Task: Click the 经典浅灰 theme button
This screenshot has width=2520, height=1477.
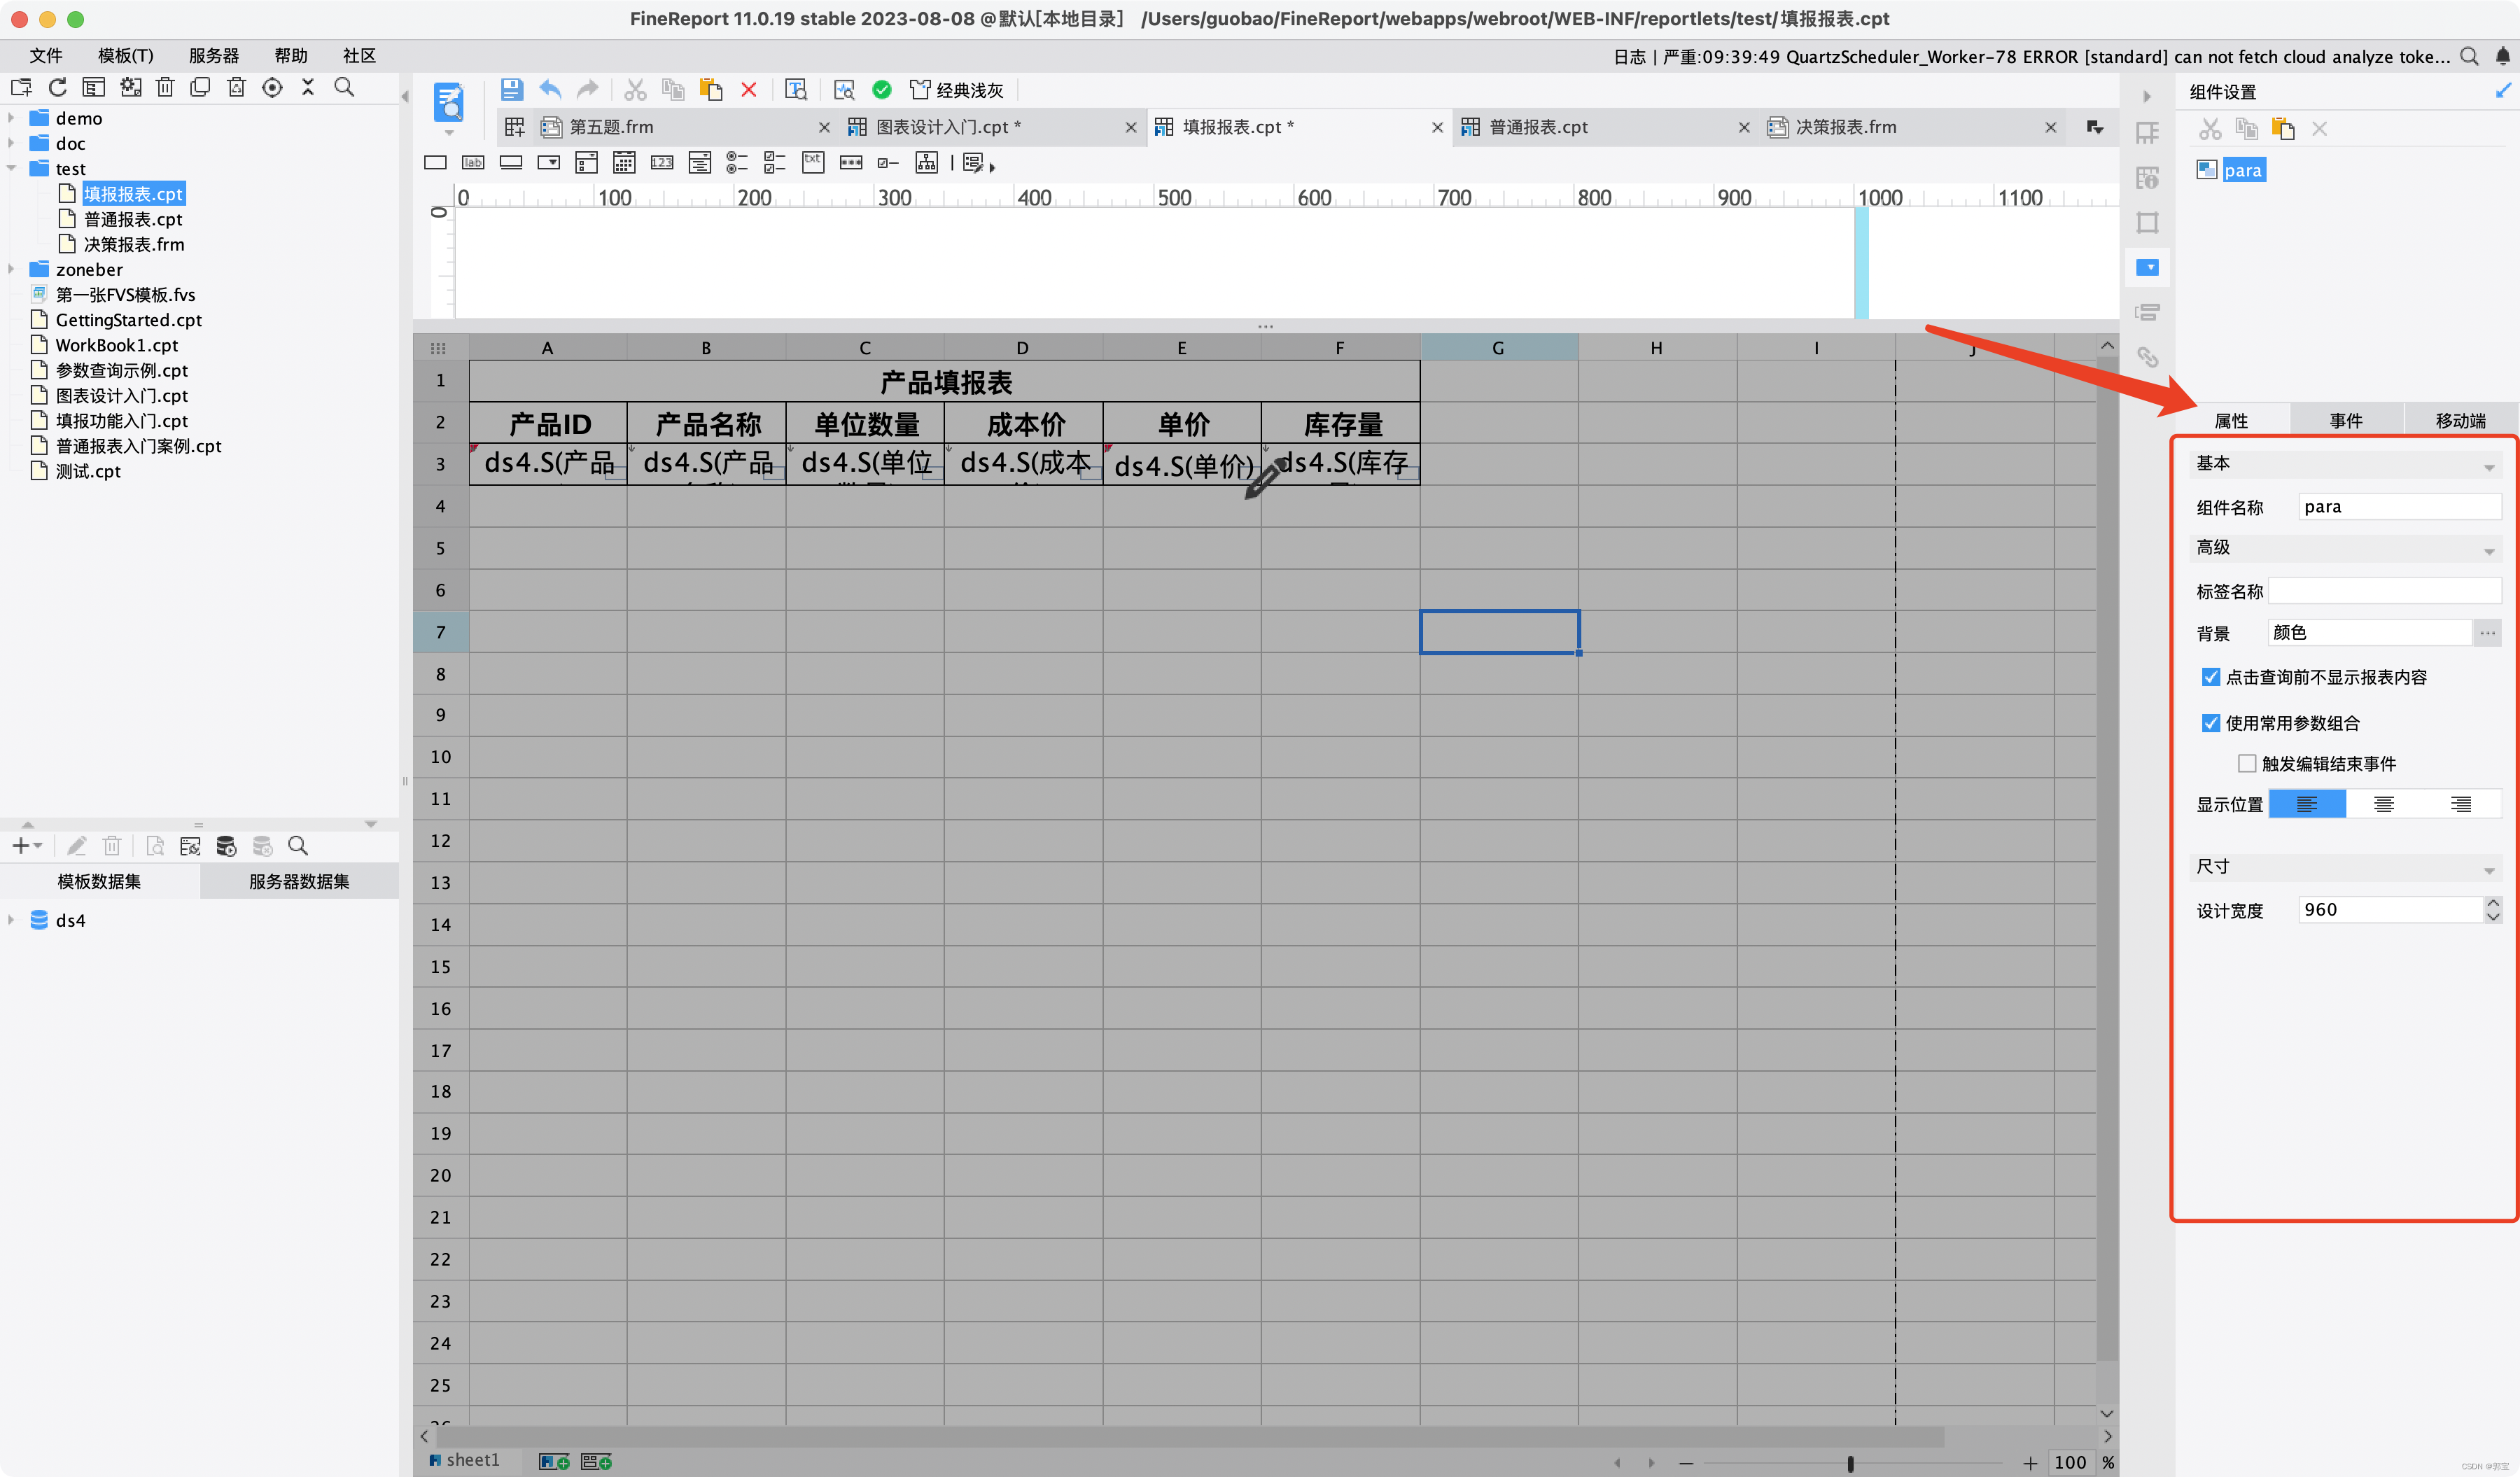Action: pos(956,90)
